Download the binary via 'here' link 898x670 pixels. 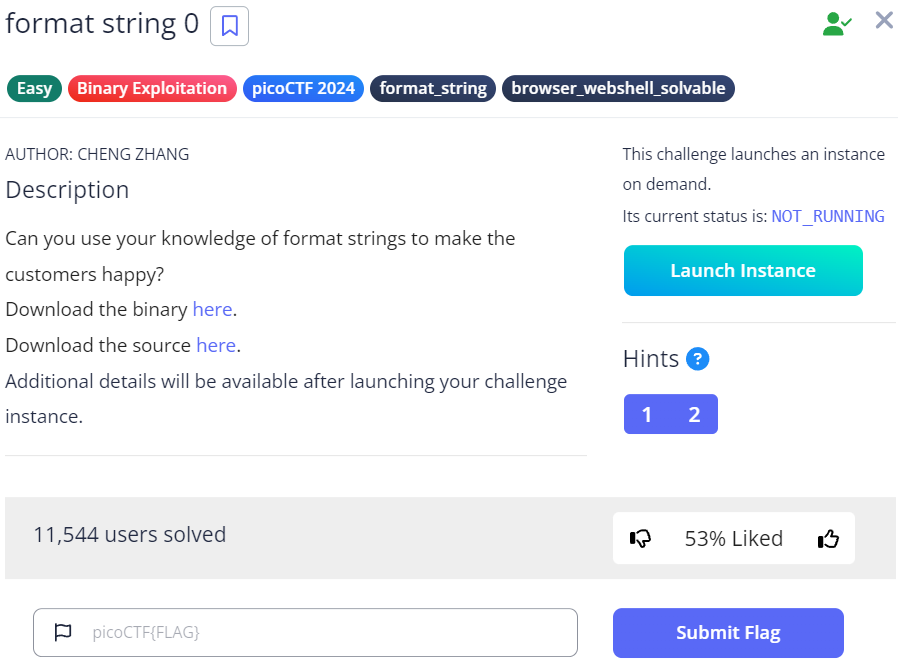pos(212,309)
